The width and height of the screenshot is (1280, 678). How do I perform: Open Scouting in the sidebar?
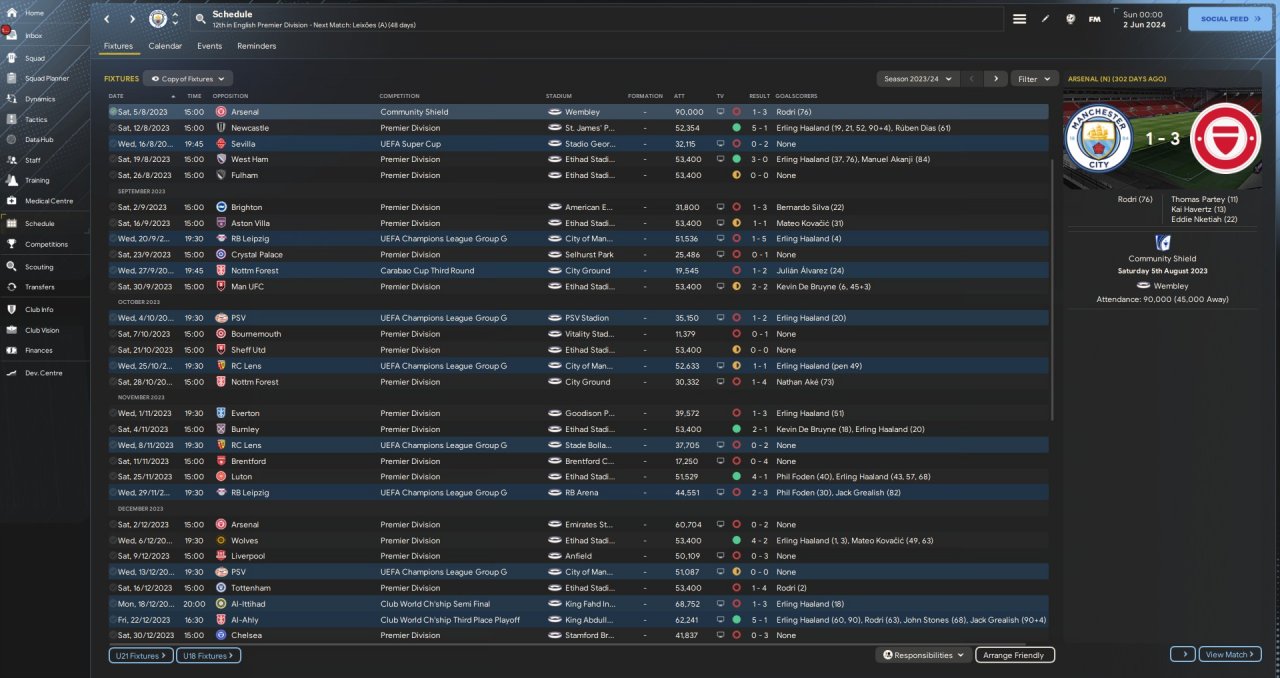(39, 267)
